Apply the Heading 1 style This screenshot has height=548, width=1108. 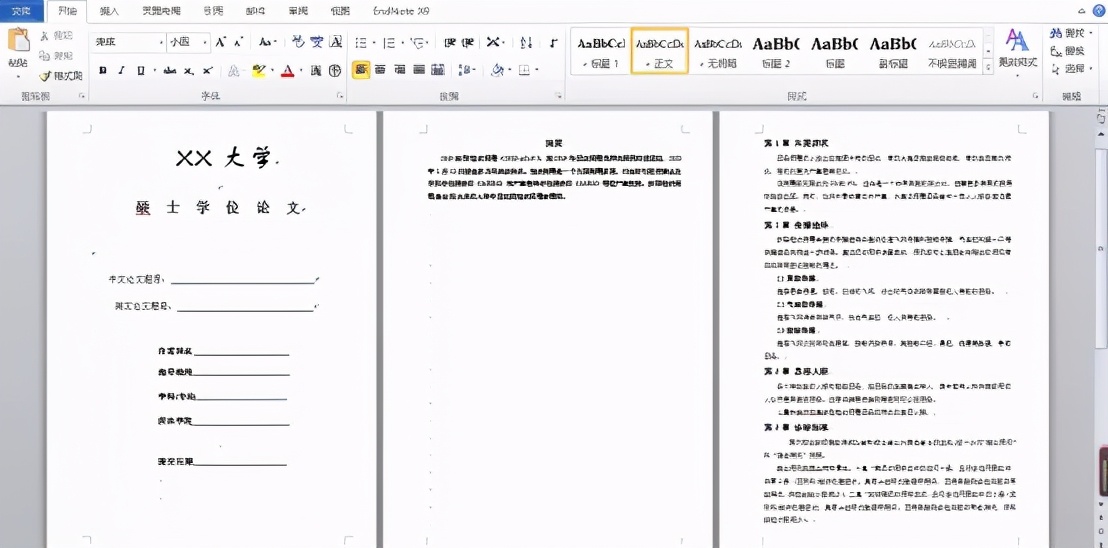(601, 52)
